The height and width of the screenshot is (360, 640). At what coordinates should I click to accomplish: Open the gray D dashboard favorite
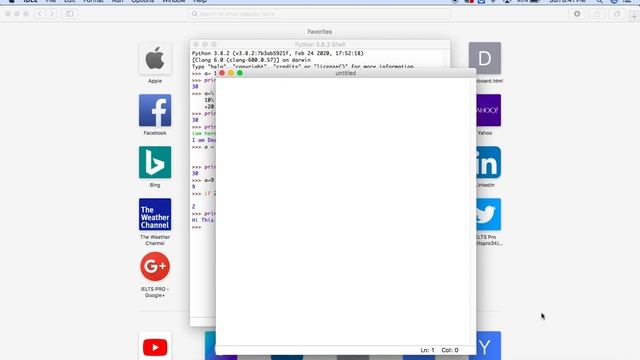484,58
